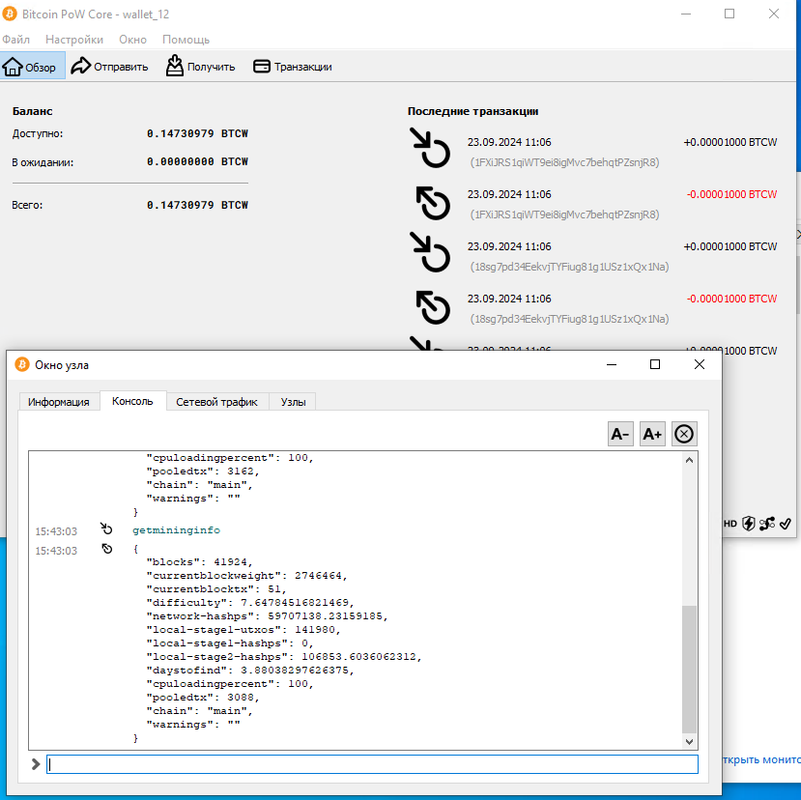Screen dimensions: 801x800
Task: Open the Обзор overview tab
Action: [x=33, y=66]
